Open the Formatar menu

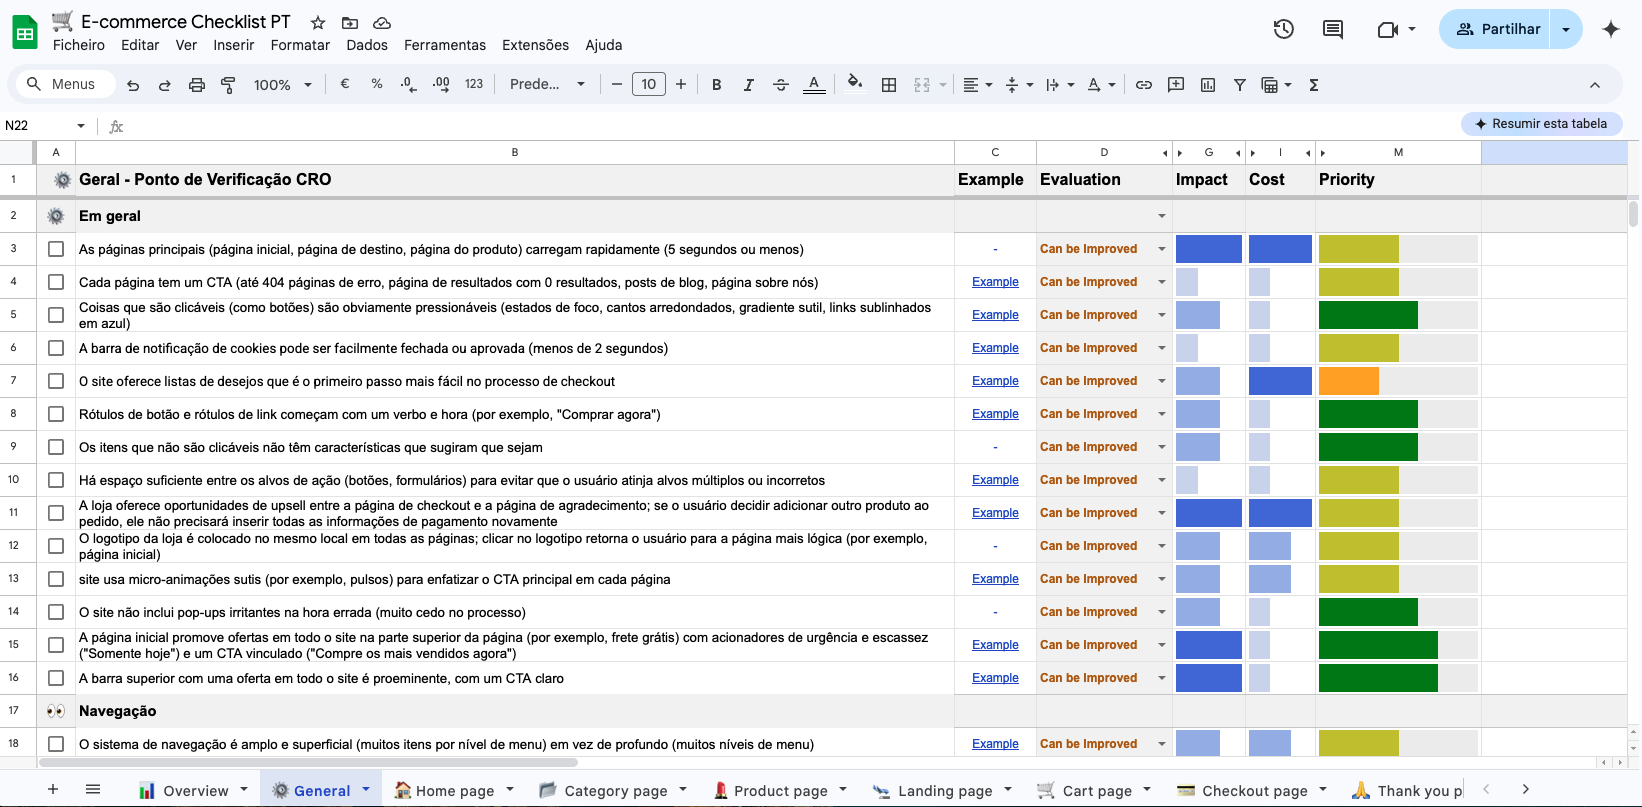pos(300,45)
